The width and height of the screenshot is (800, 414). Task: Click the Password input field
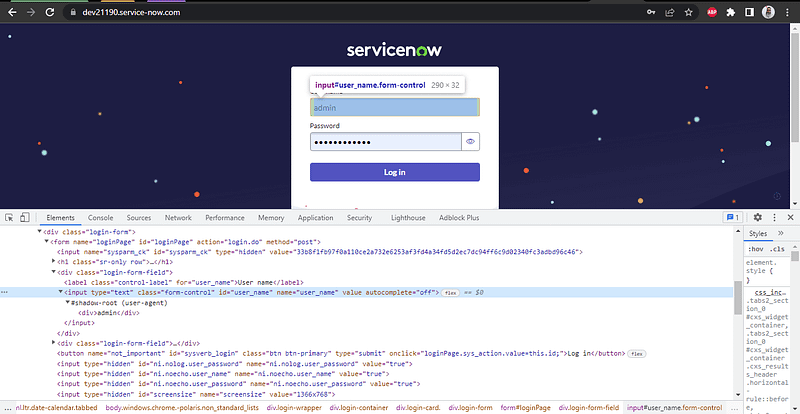(x=386, y=141)
